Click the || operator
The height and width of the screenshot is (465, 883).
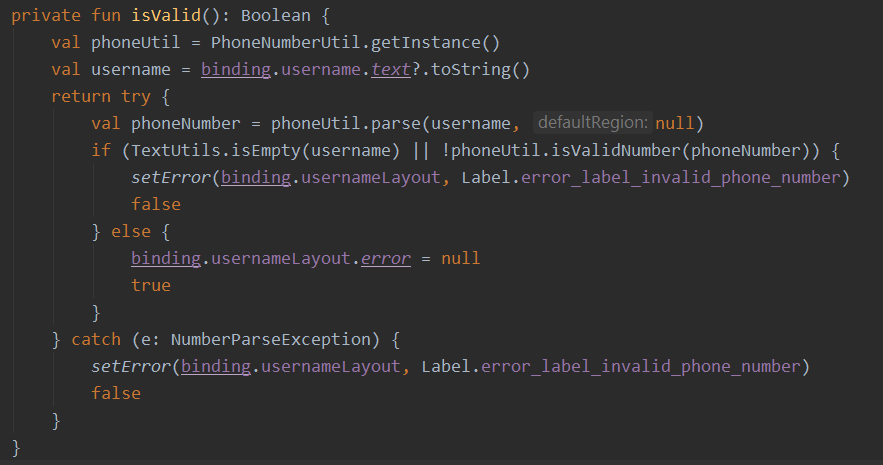pos(421,150)
